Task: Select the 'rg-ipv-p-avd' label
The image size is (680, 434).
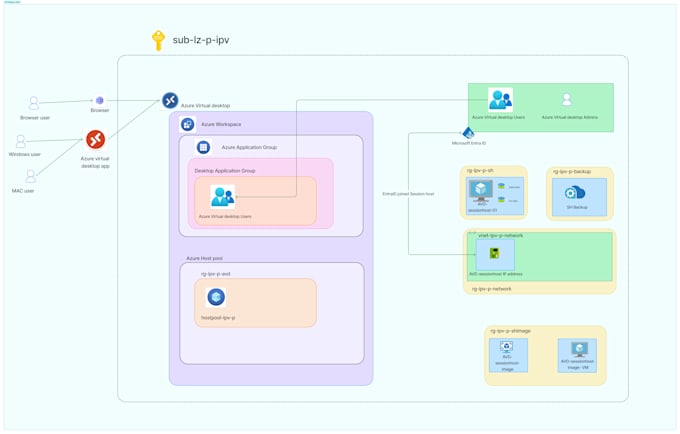Action: 216,274
